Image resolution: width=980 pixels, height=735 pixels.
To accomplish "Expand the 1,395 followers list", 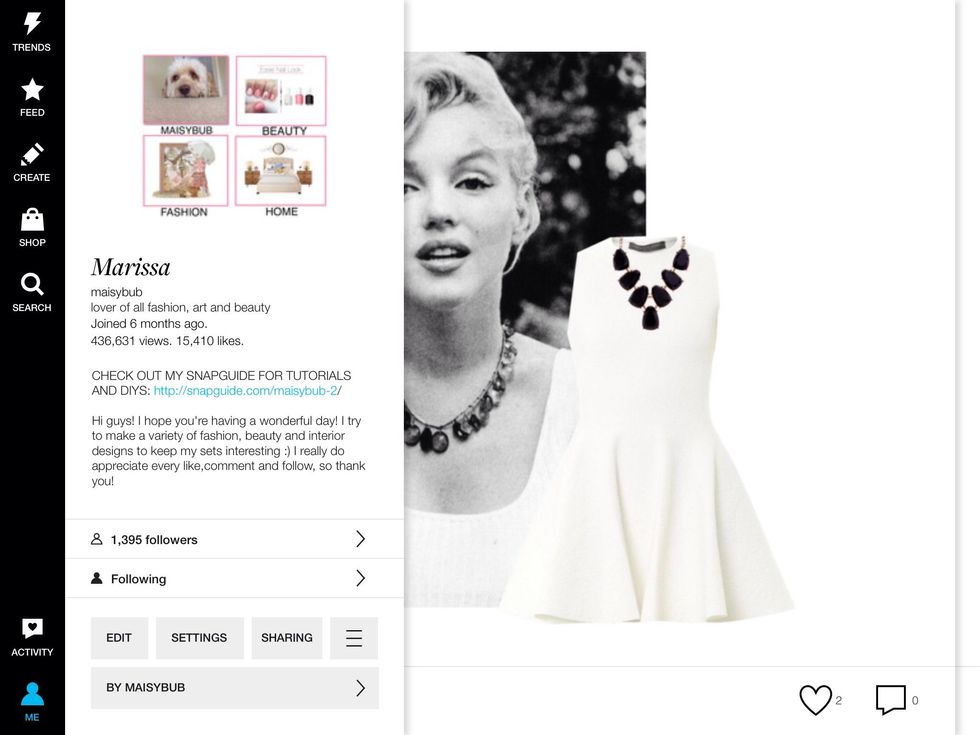I will (x=234, y=539).
